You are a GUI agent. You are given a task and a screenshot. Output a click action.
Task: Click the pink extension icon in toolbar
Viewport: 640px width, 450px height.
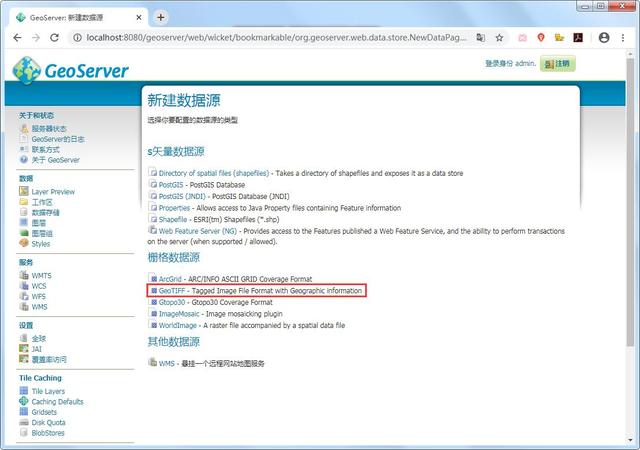[x=522, y=38]
